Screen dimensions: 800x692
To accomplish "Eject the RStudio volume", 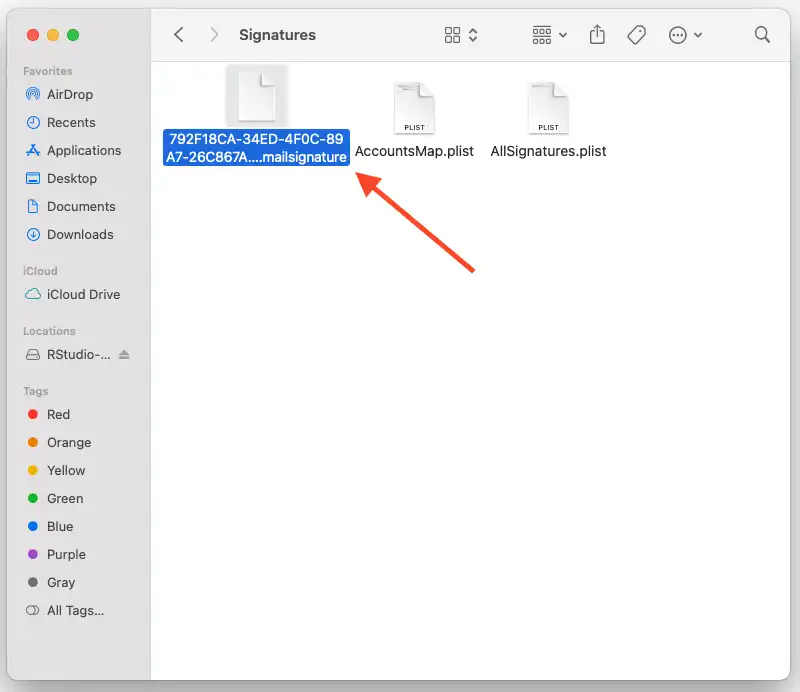I will click(x=124, y=355).
